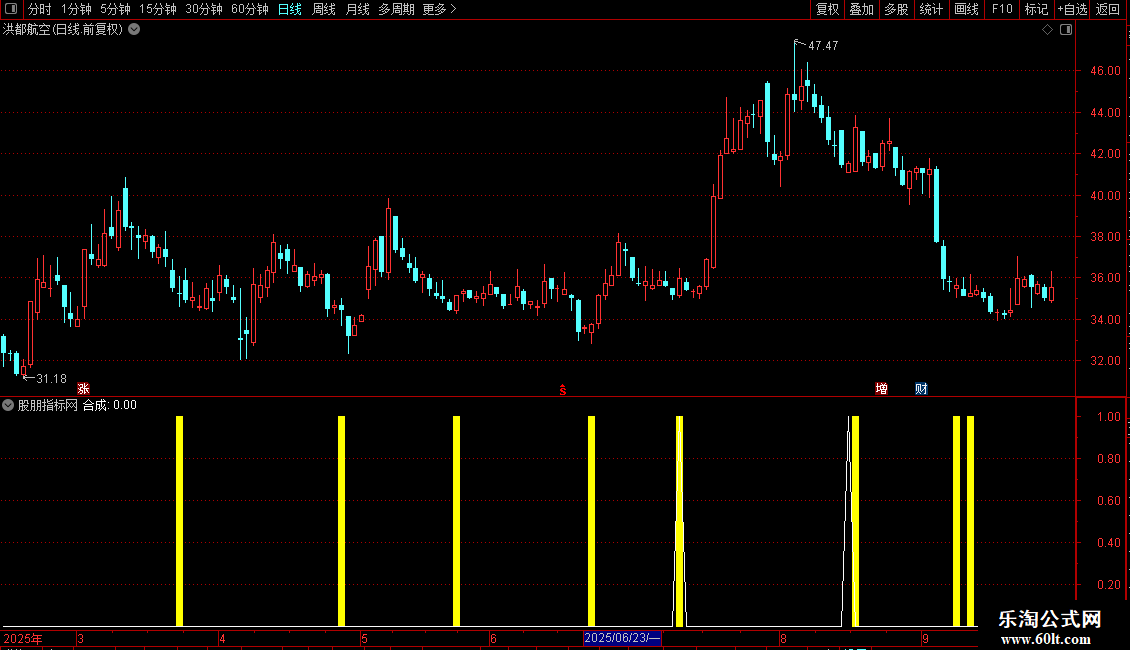The image size is (1130, 650).
Task: Click the 42.00 price axis label
Action: (x=1105, y=153)
